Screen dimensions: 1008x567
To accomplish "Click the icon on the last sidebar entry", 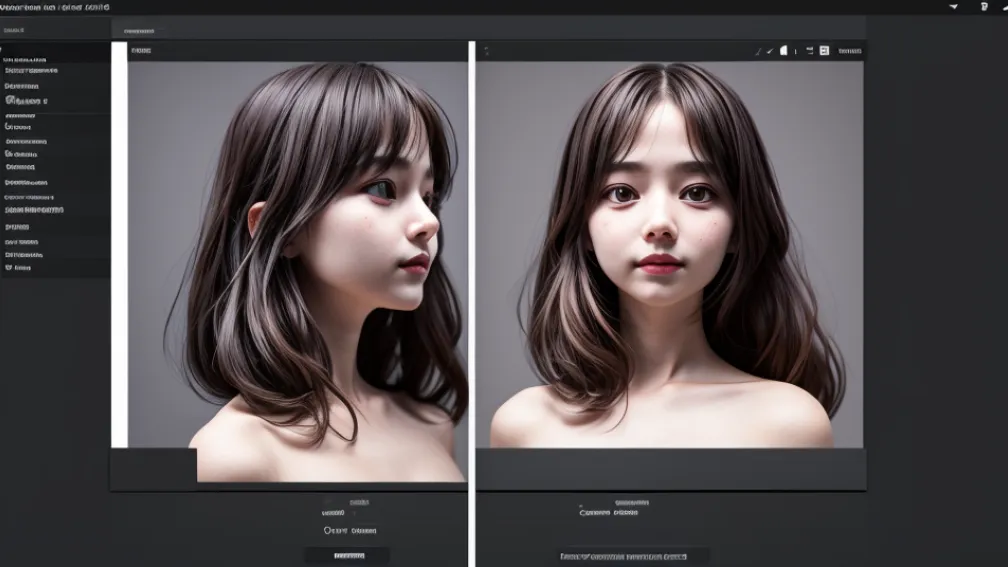I will click(x=10, y=268).
